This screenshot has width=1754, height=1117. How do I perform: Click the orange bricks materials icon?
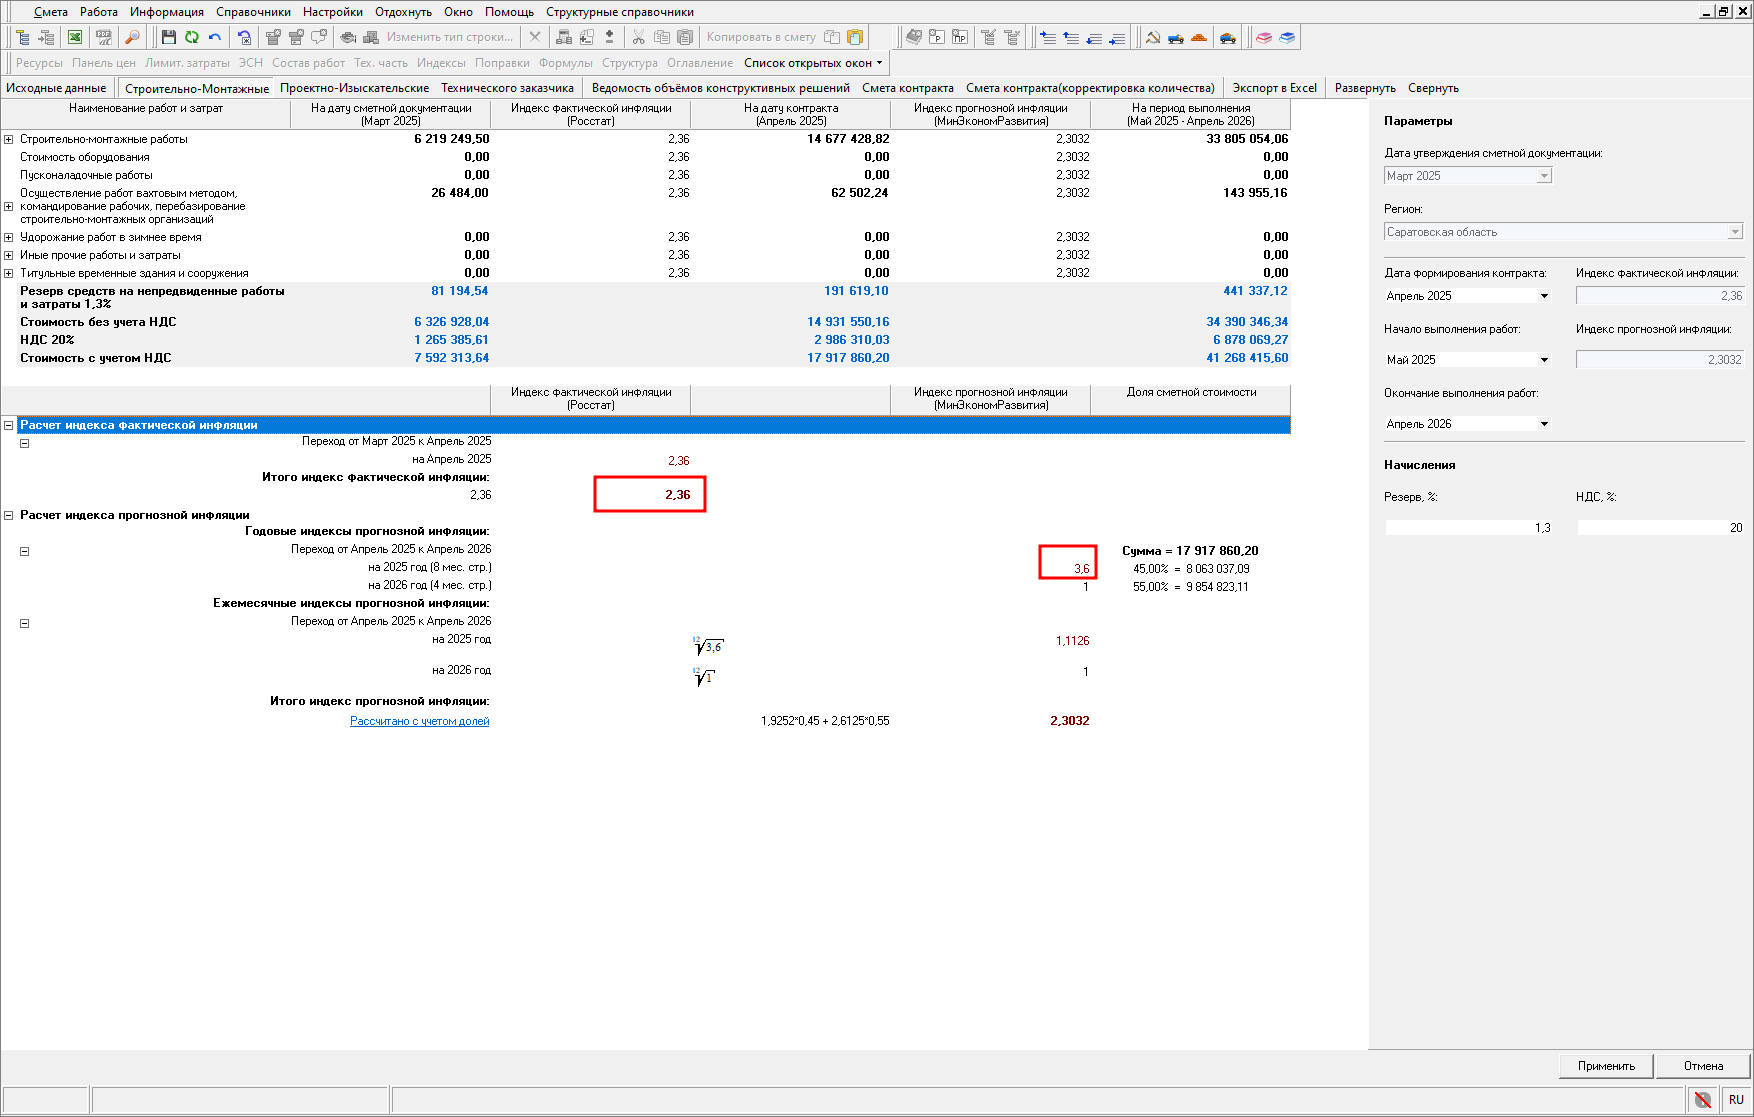1199,37
